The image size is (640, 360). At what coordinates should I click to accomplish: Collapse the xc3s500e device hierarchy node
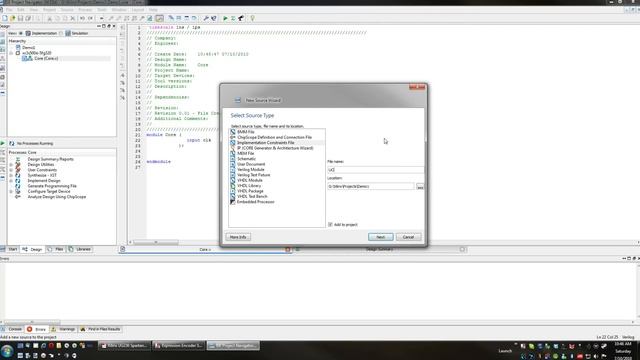[11, 53]
